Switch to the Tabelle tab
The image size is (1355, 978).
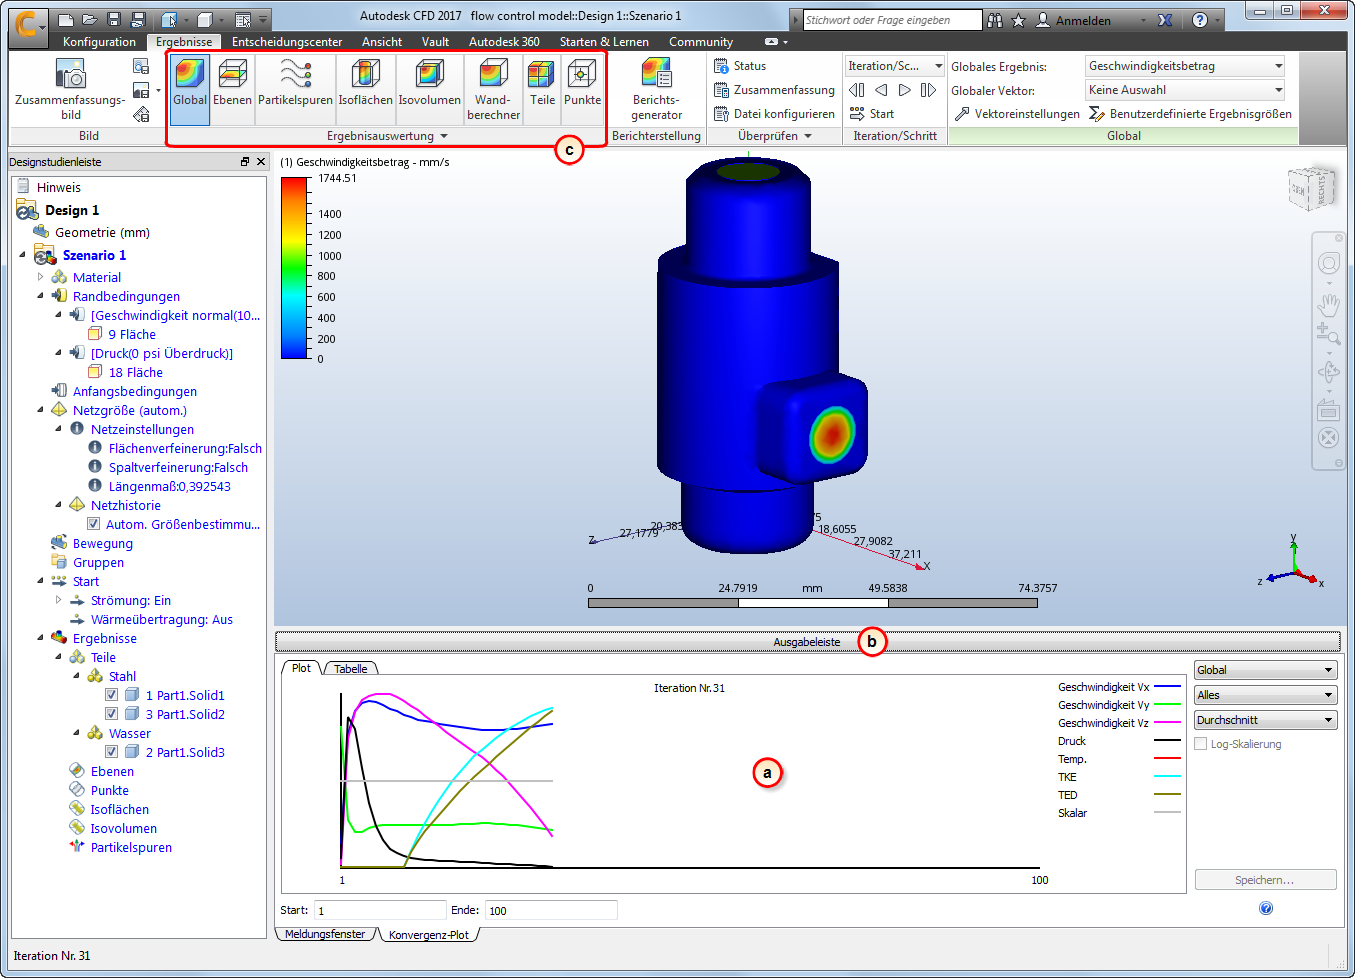pyautogui.click(x=350, y=669)
